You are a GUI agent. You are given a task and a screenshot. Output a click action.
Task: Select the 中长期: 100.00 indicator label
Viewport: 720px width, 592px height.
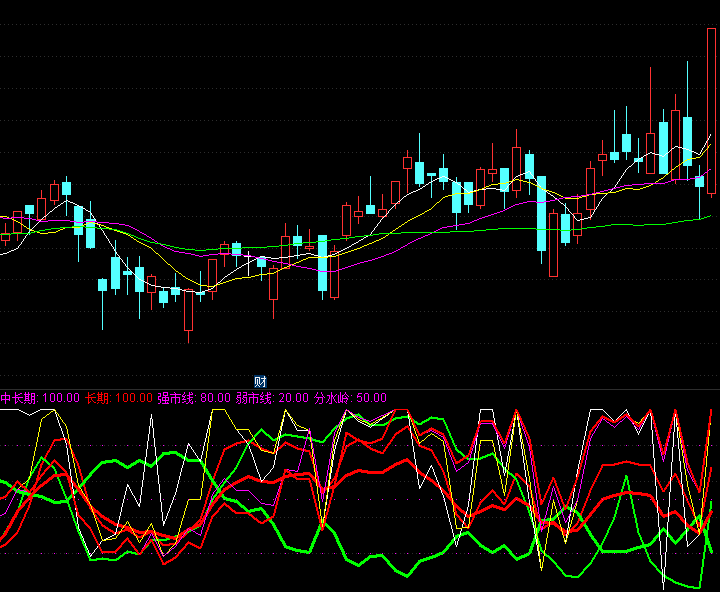40,398
